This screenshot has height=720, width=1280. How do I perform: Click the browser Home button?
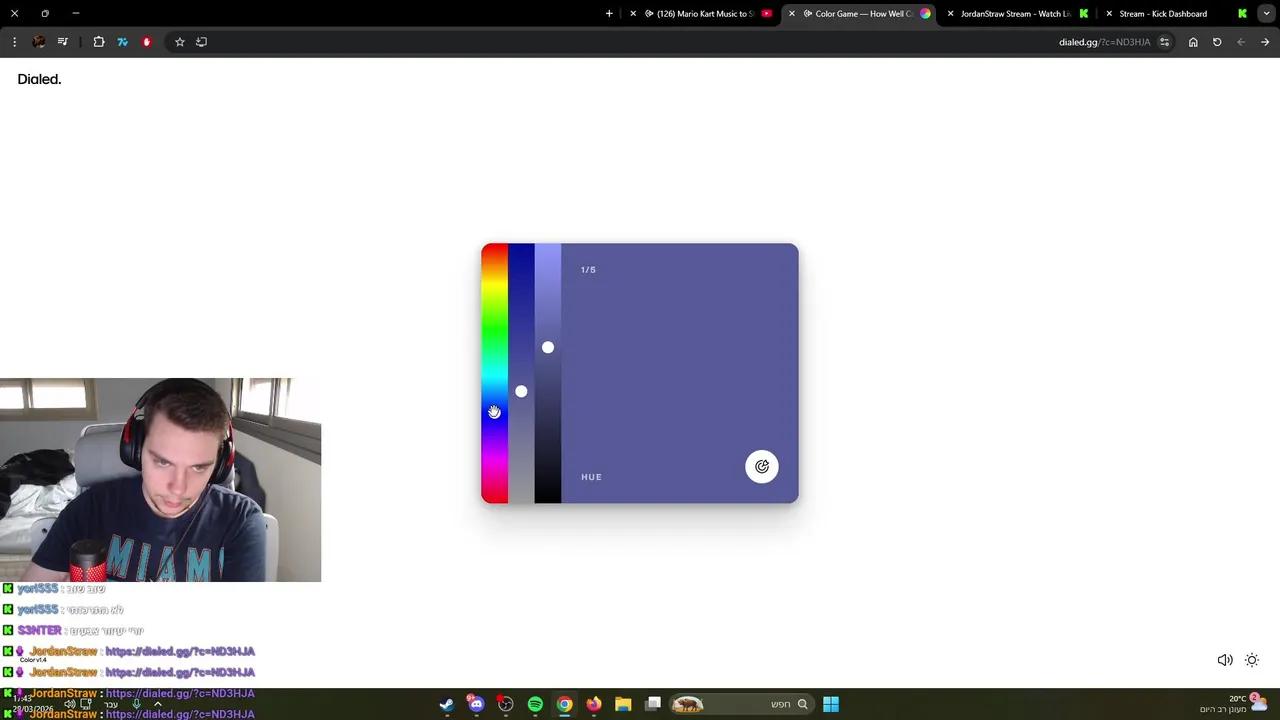(1193, 42)
